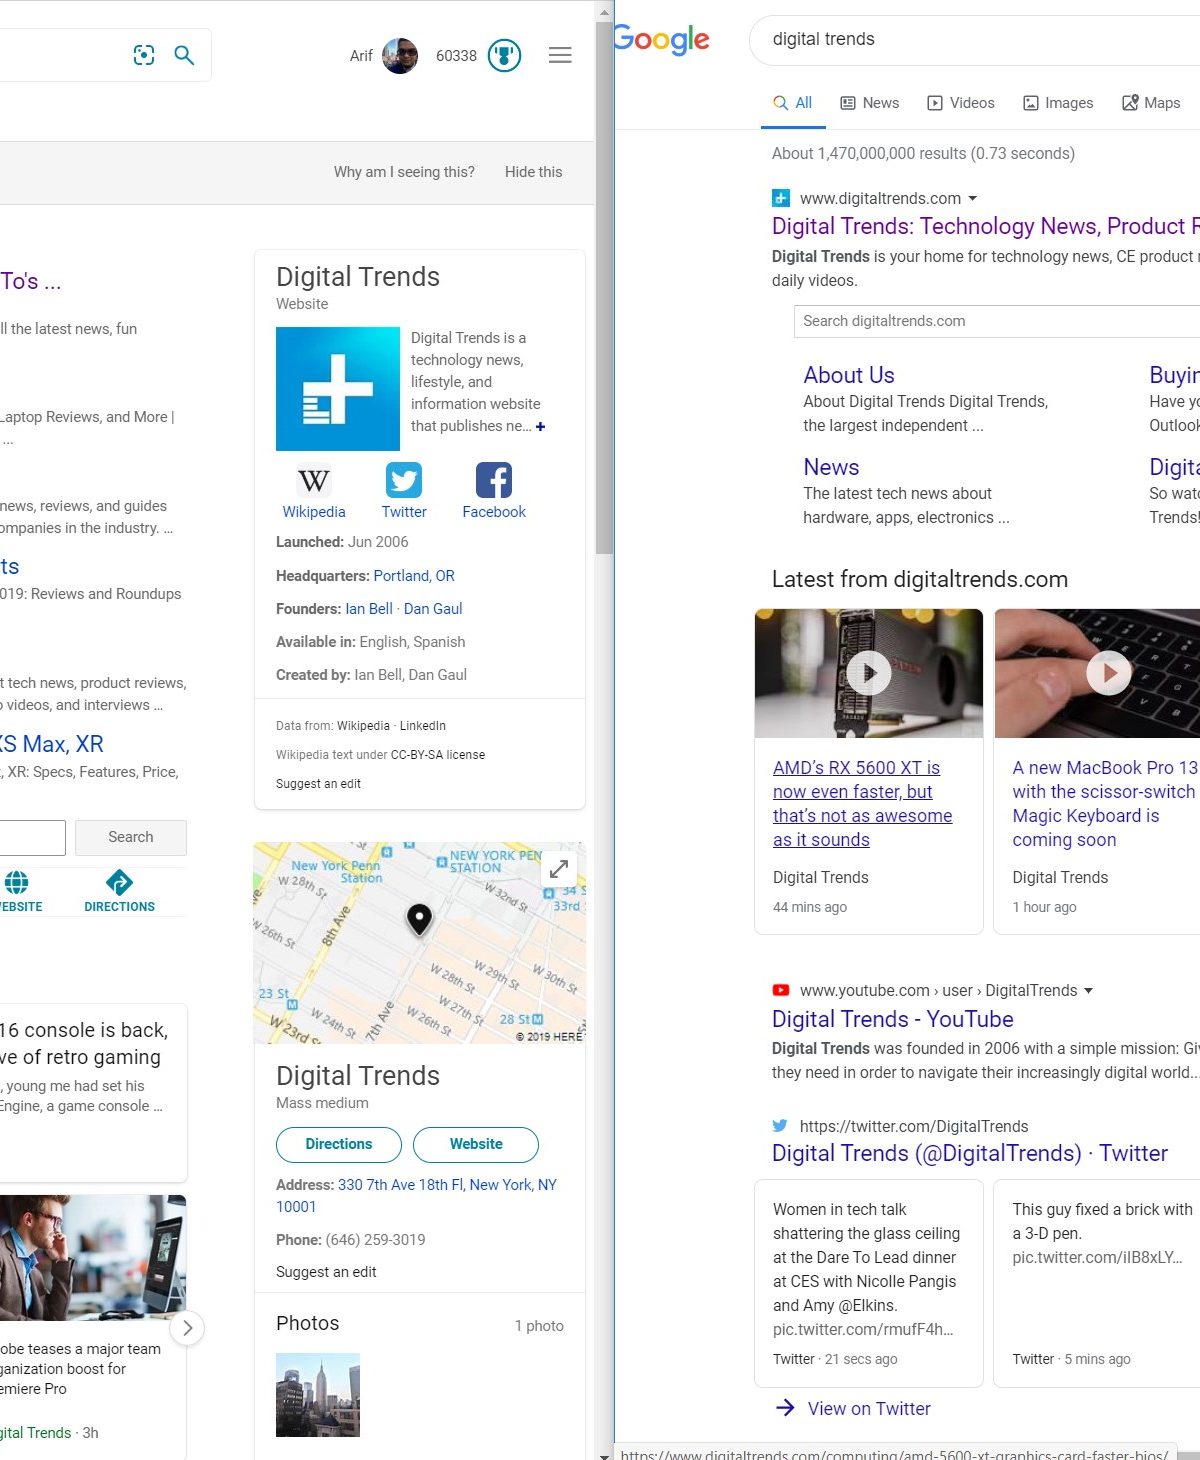Click View on Twitter link
Screen dimensions: 1200x1460
coord(869,1409)
